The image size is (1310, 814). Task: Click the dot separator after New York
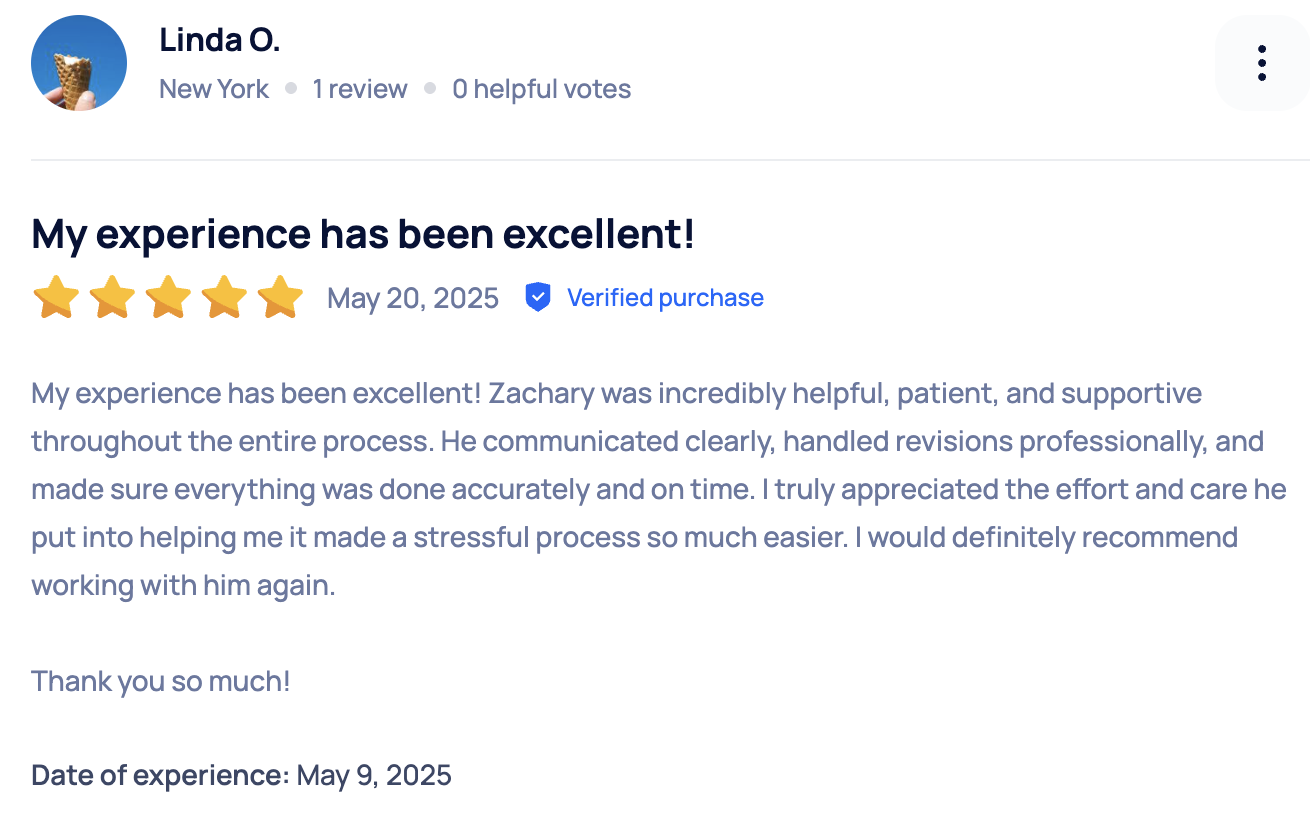[x=291, y=89]
